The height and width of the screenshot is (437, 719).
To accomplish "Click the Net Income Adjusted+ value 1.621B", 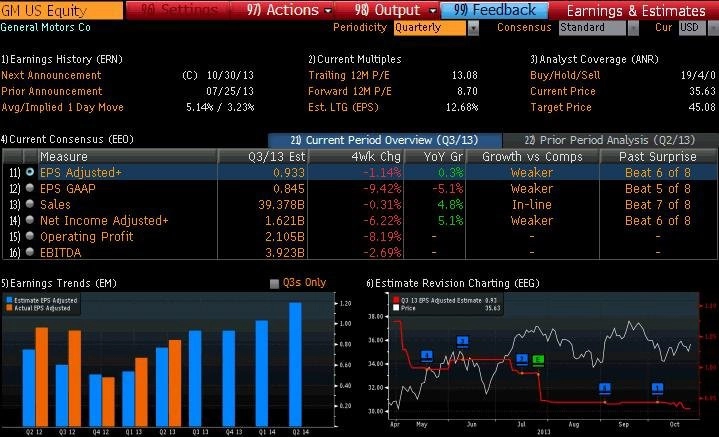I will [285, 221].
